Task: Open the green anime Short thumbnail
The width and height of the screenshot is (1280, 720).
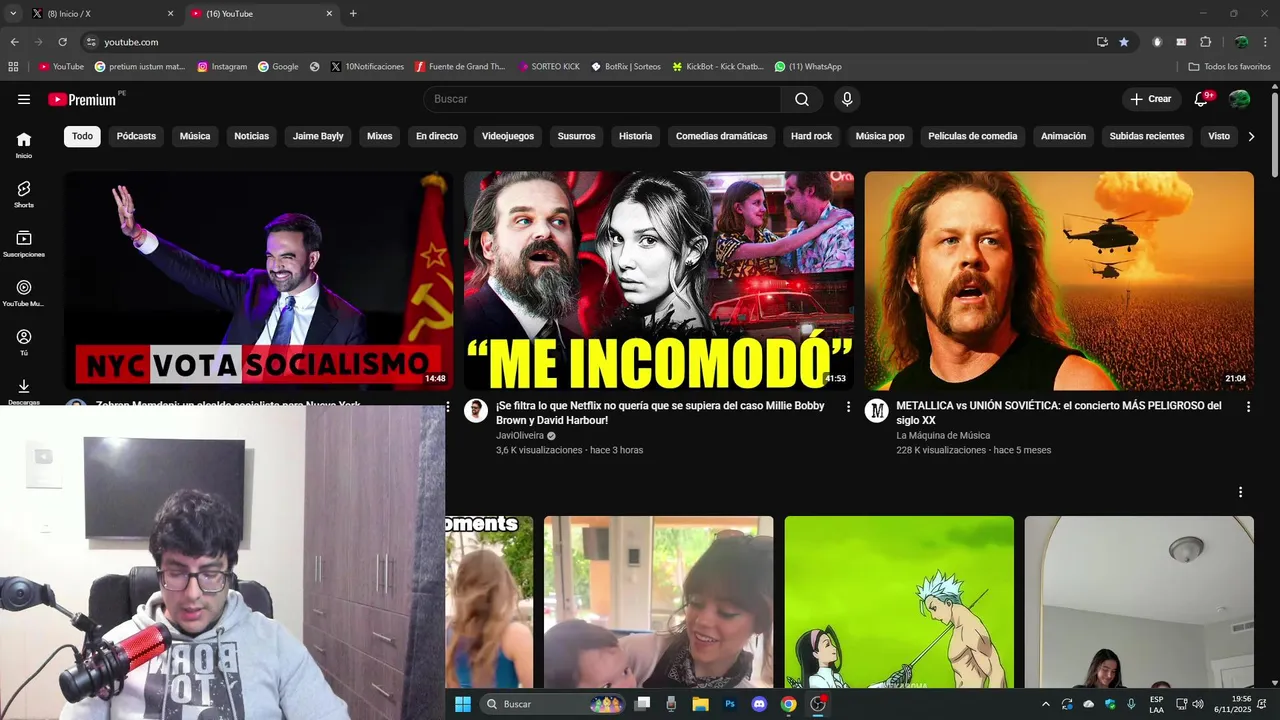Action: coord(899,602)
